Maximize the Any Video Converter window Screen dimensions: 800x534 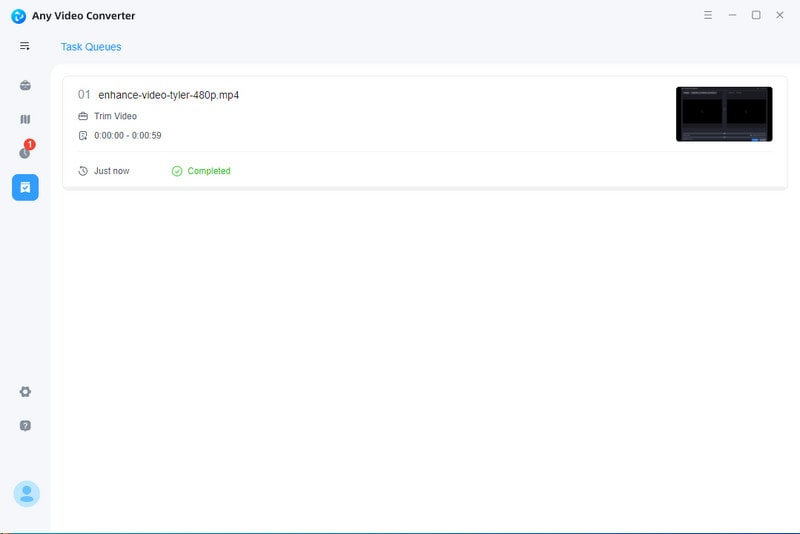pyautogui.click(x=756, y=15)
